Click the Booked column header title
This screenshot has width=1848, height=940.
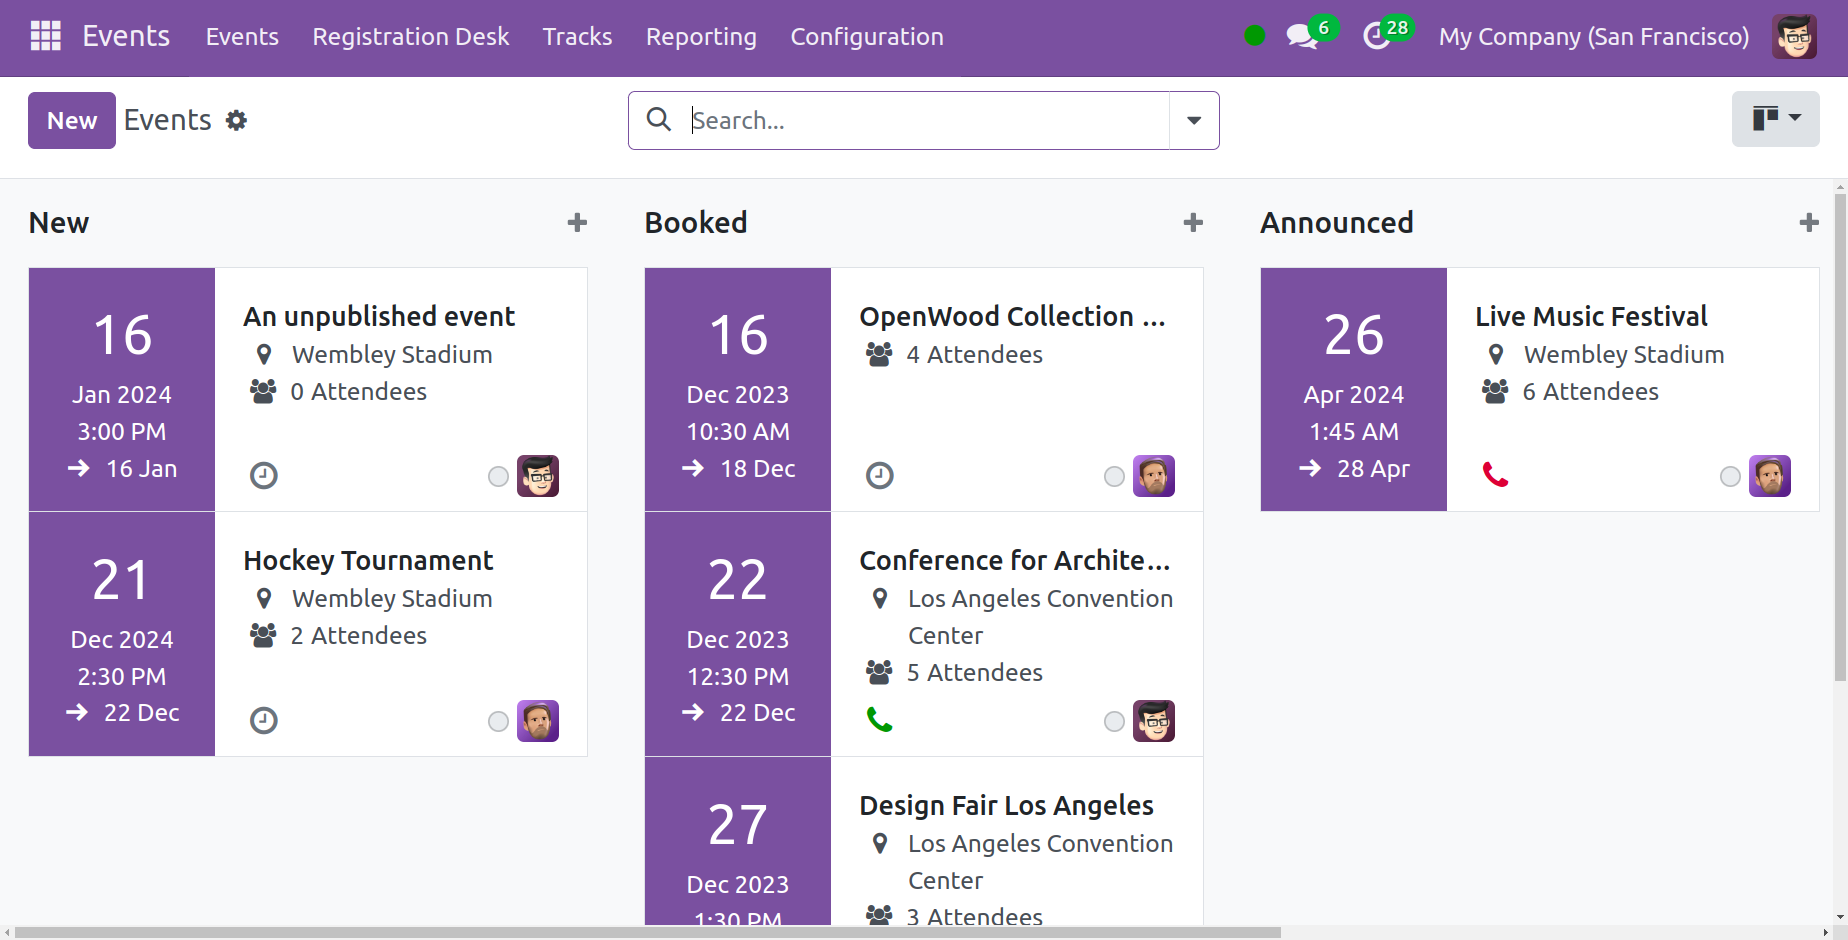pyautogui.click(x=696, y=222)
